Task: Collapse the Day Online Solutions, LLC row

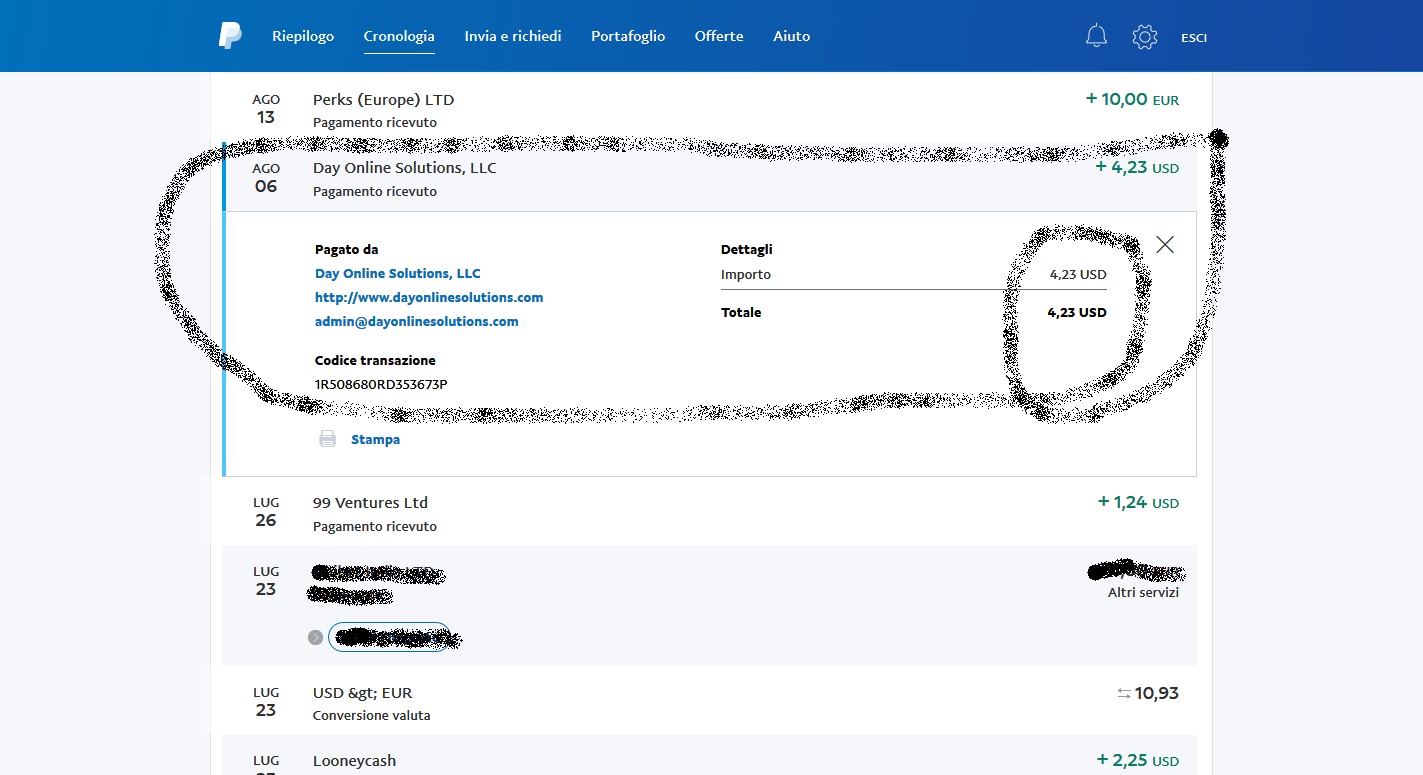Action: click(709, 177)
